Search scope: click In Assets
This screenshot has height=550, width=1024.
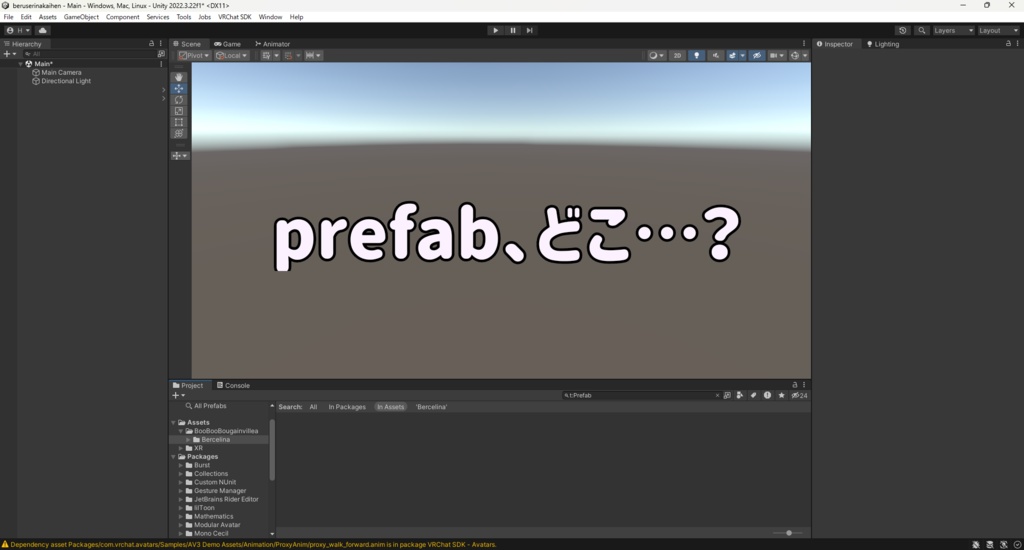pyautogui.click(x=390, y=407)
